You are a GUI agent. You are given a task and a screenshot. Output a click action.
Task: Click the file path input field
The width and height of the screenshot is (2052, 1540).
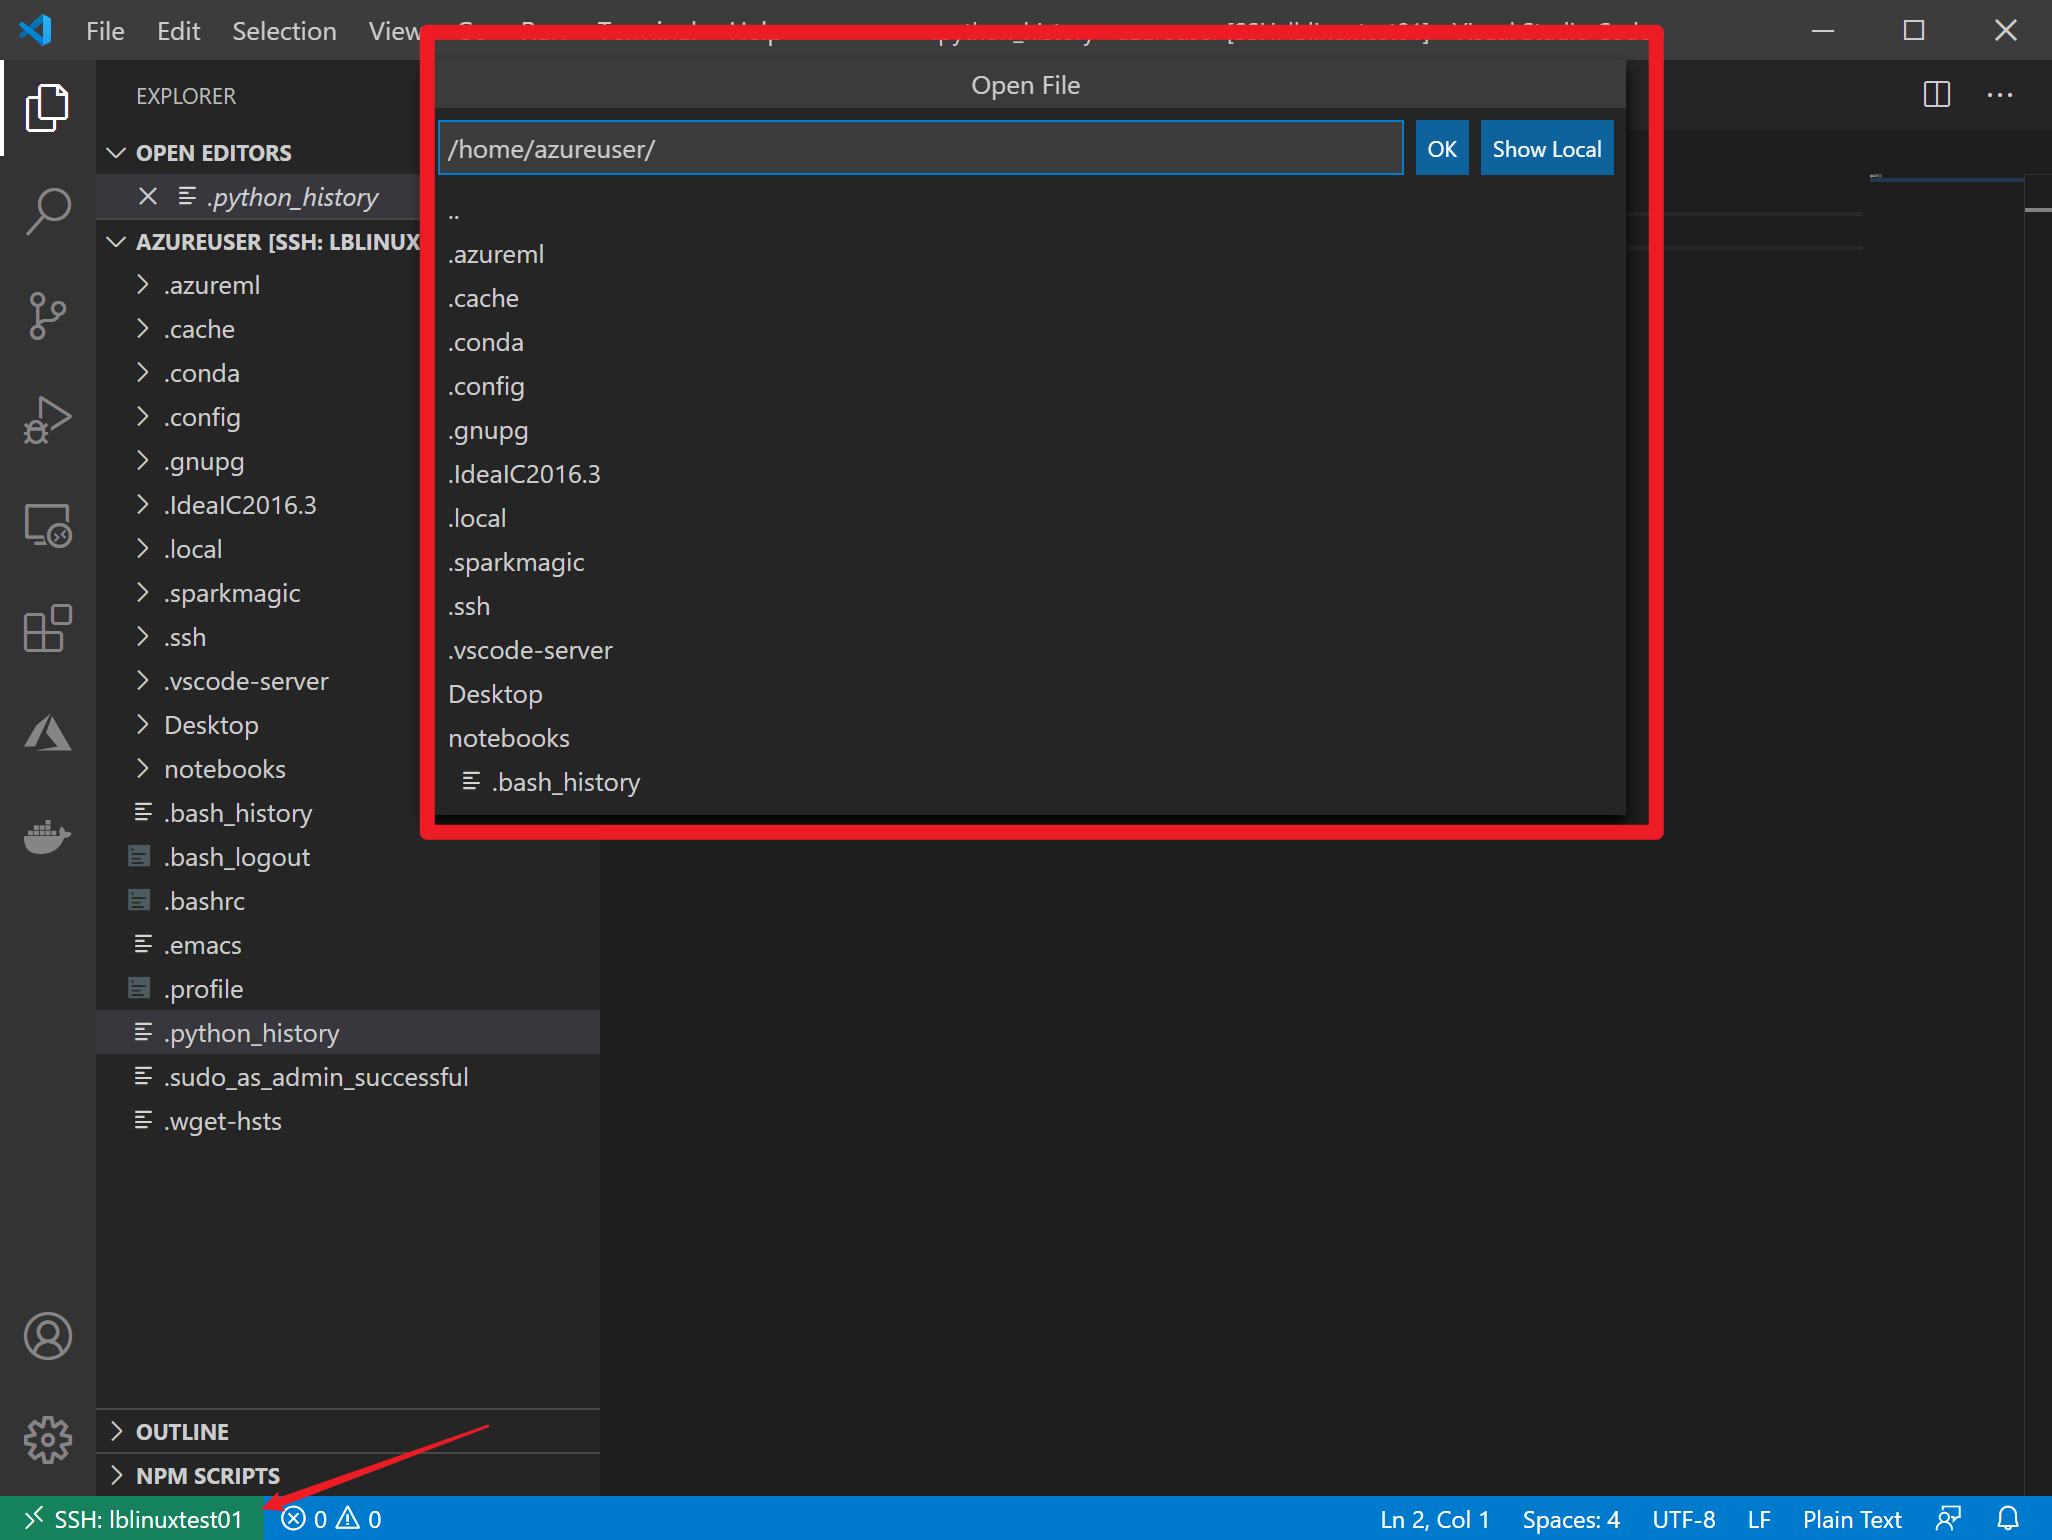tap(920, 149)
